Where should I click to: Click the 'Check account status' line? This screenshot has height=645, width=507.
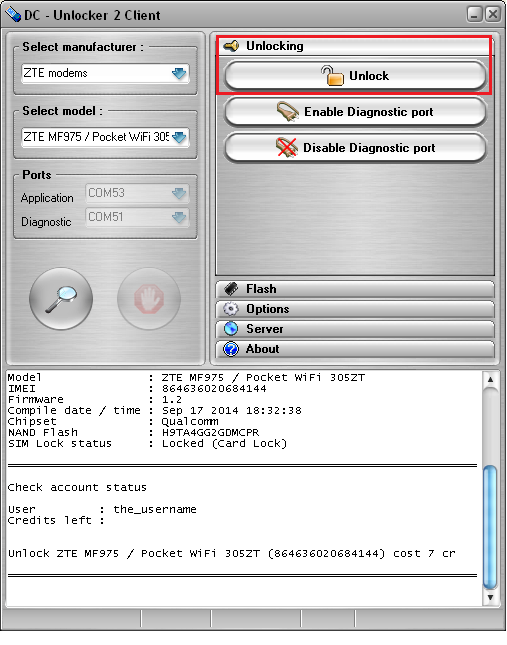77,487
